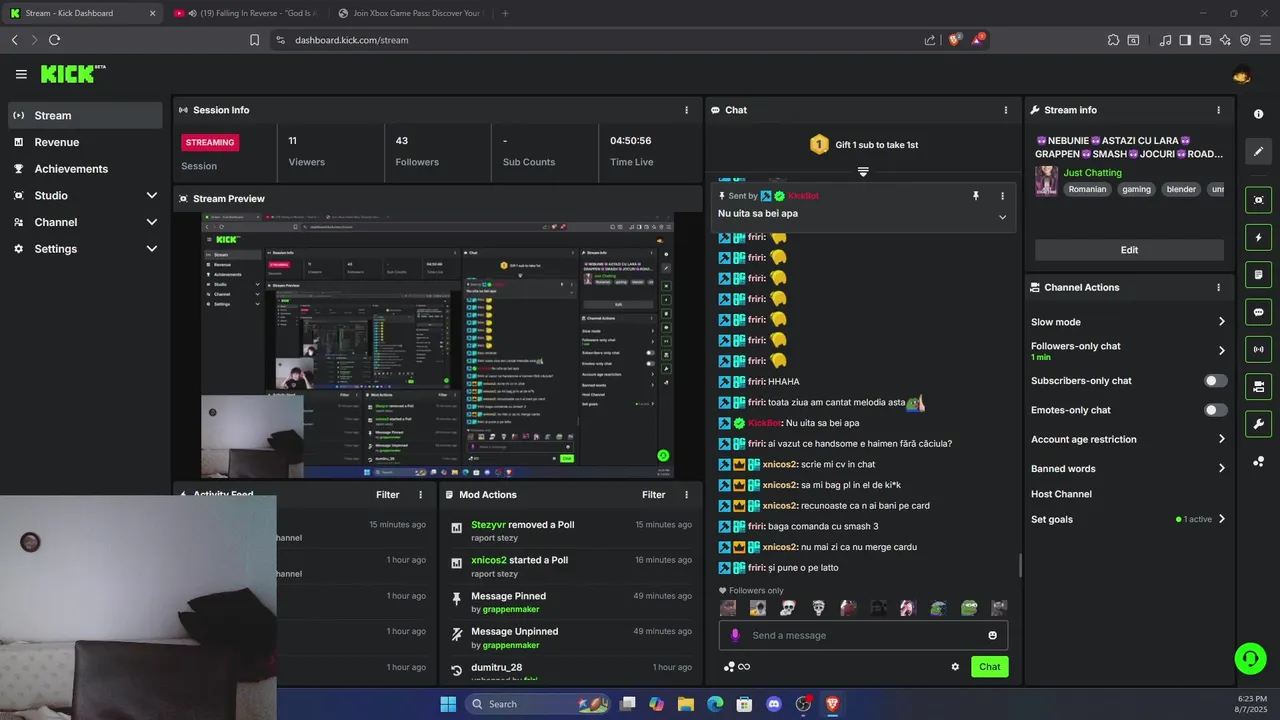1280x720 pixels.
Task: Insert the skull with Santa hat emote
Action: point(788,608)
